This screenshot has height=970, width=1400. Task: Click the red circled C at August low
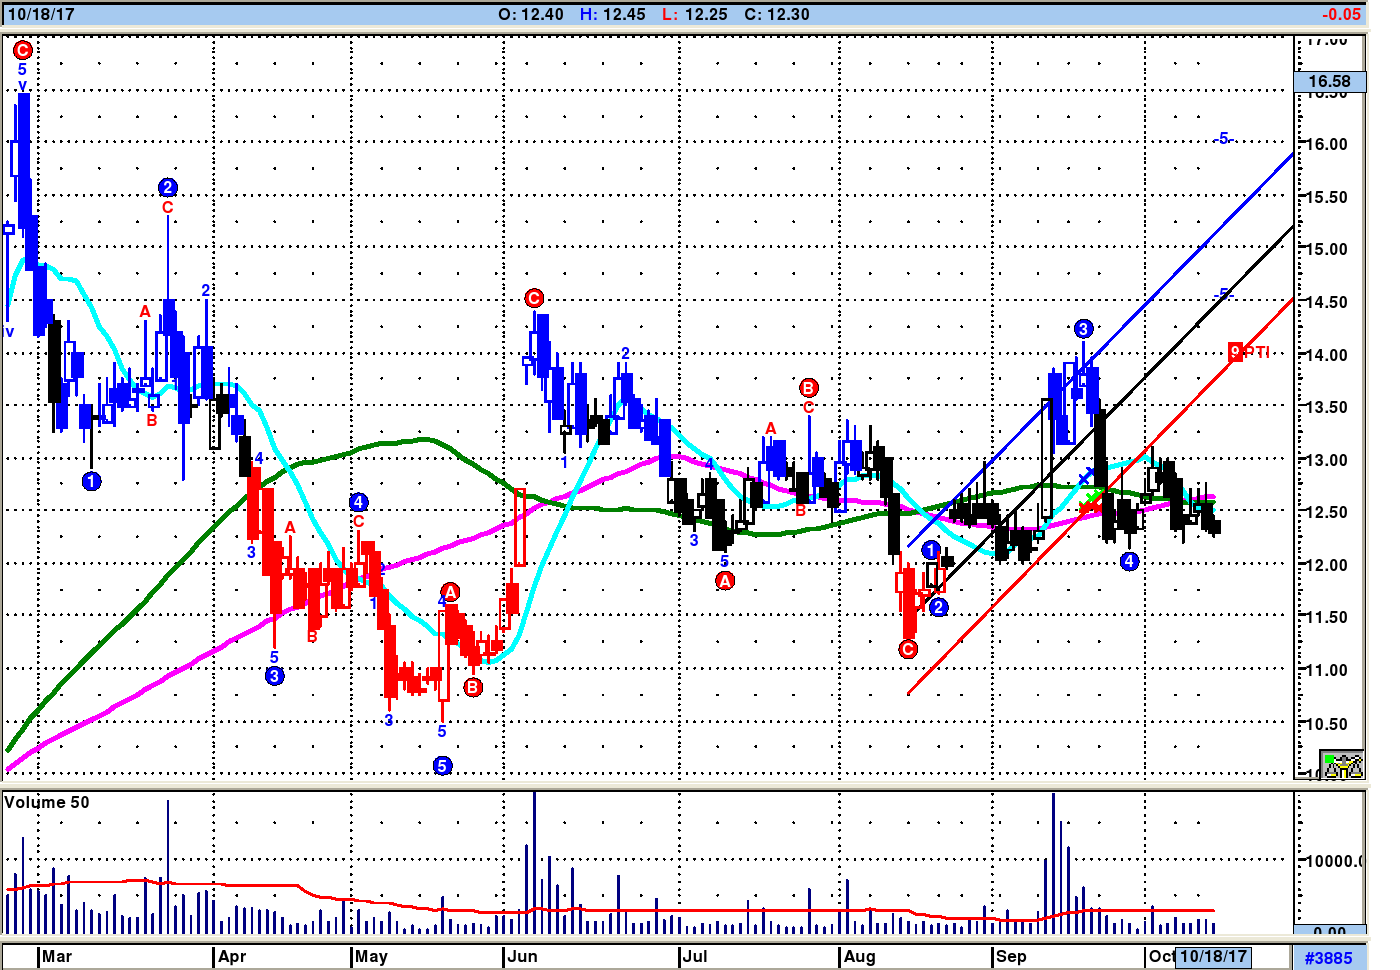tap(908, 649)
